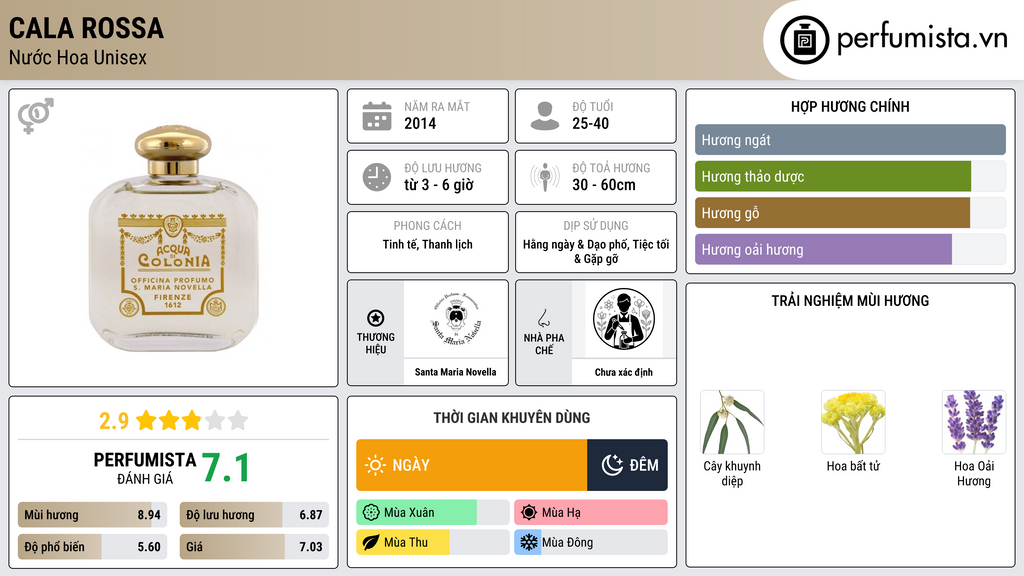Viewport: 1024px width, 576px height.
Task: Click the moon icon in the Đêm bar
Action: [612, 465]
